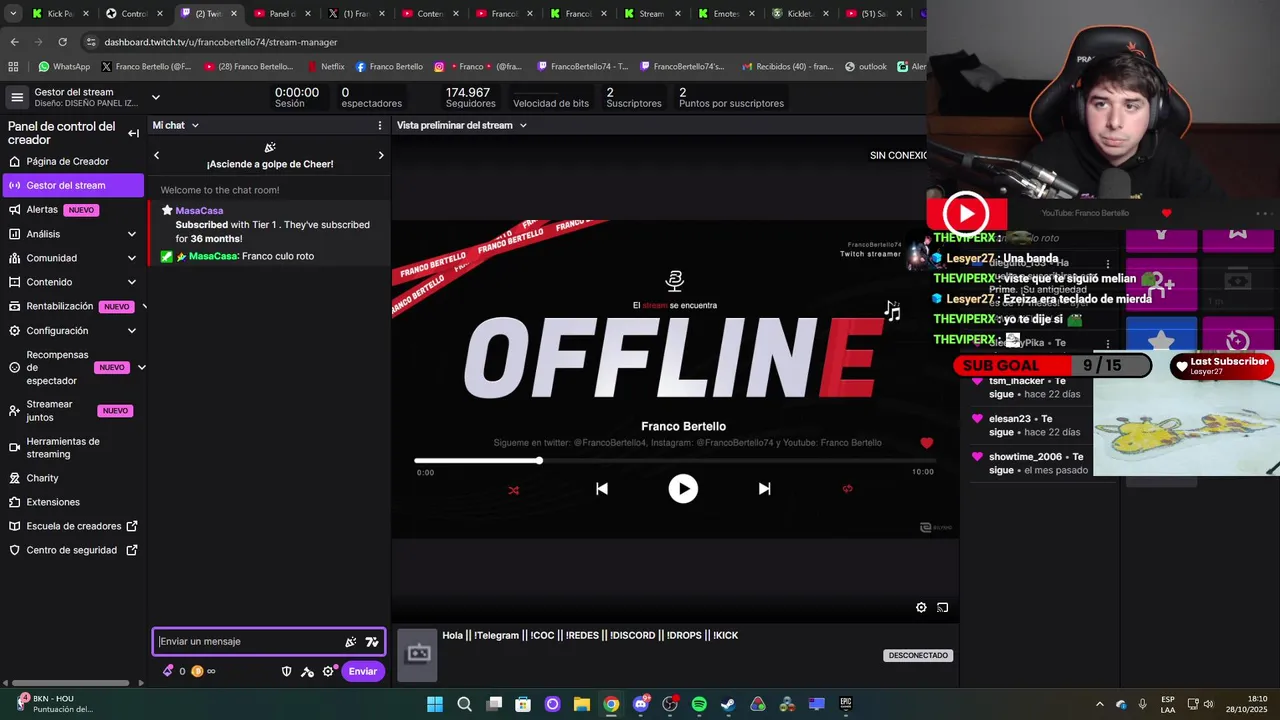Screen dimensions: 1280x720
Task: Expand Recompensas de espectador section
Action: (x=141, y=368)
